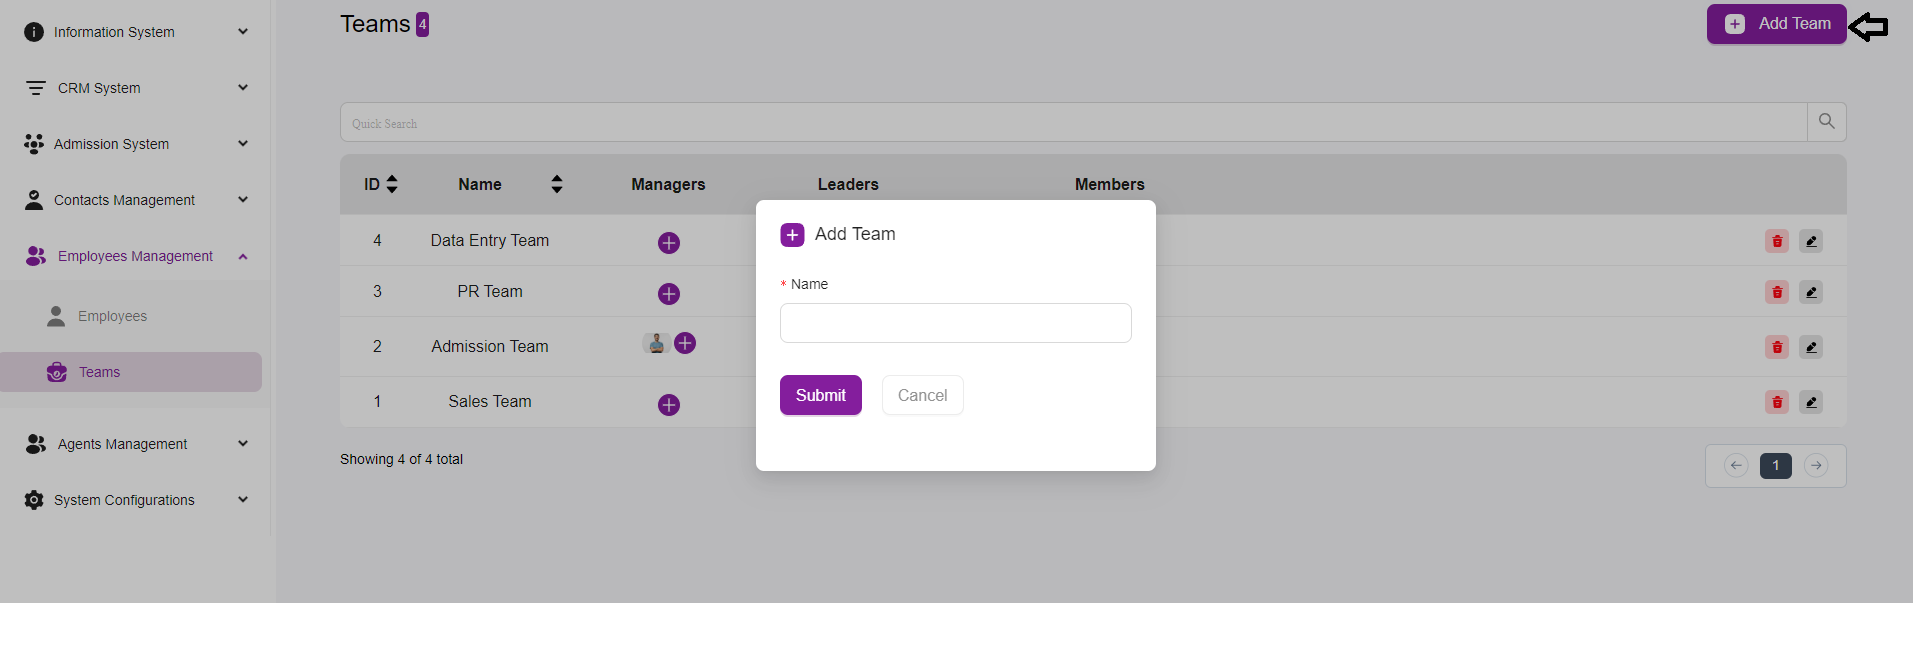This screenshot has height=648, width=1913.
Task: Click the team Name input field
Action: coord(955,323)
